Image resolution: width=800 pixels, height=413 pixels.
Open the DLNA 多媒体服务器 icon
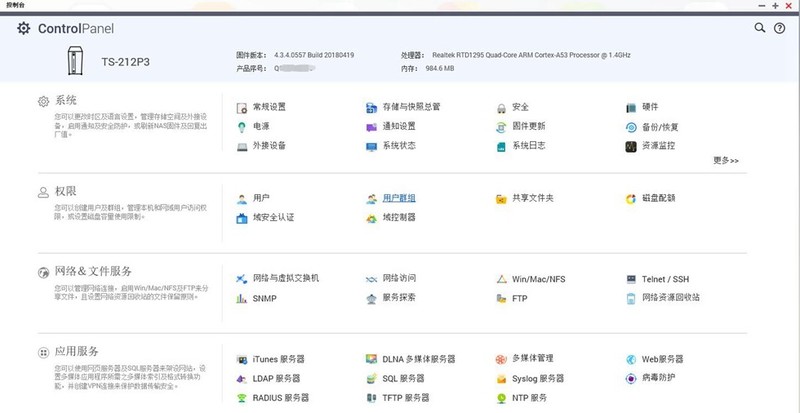(x=371, y=359)
